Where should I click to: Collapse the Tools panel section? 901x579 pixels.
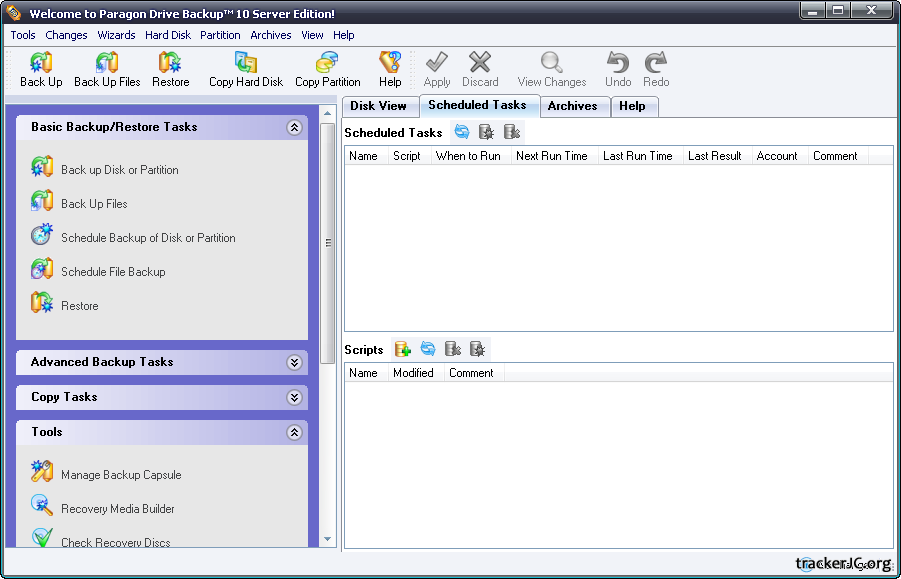click(x=294, y=433)
